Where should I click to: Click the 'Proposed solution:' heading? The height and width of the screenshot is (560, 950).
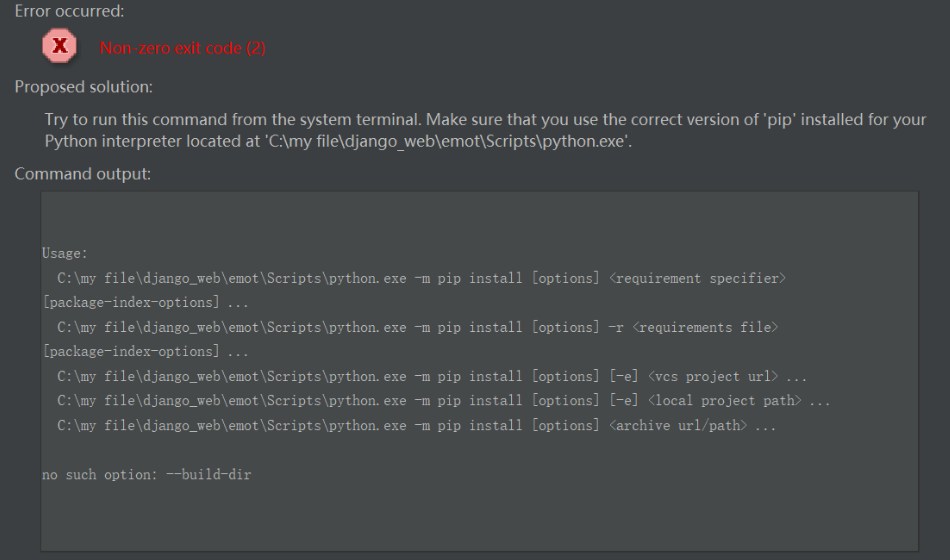[83, 87]
